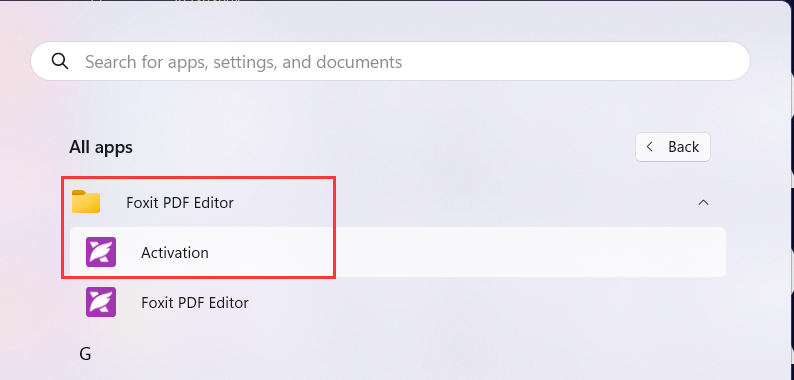Click the Activation app's Foxit icon
The image size is (794, 380).
[x=101, y=252]
